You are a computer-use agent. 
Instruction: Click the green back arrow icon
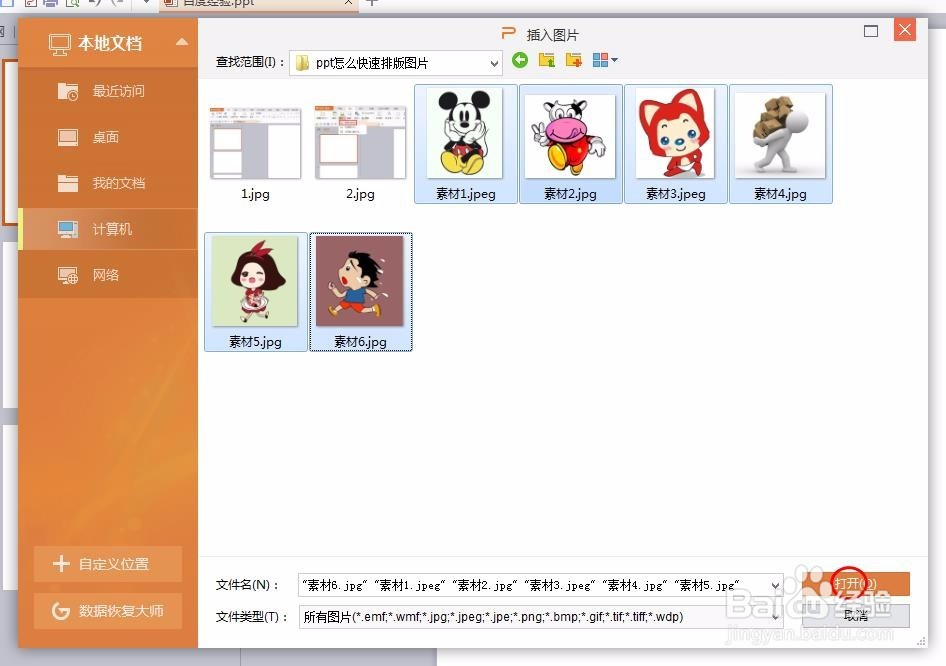(519, 60)
